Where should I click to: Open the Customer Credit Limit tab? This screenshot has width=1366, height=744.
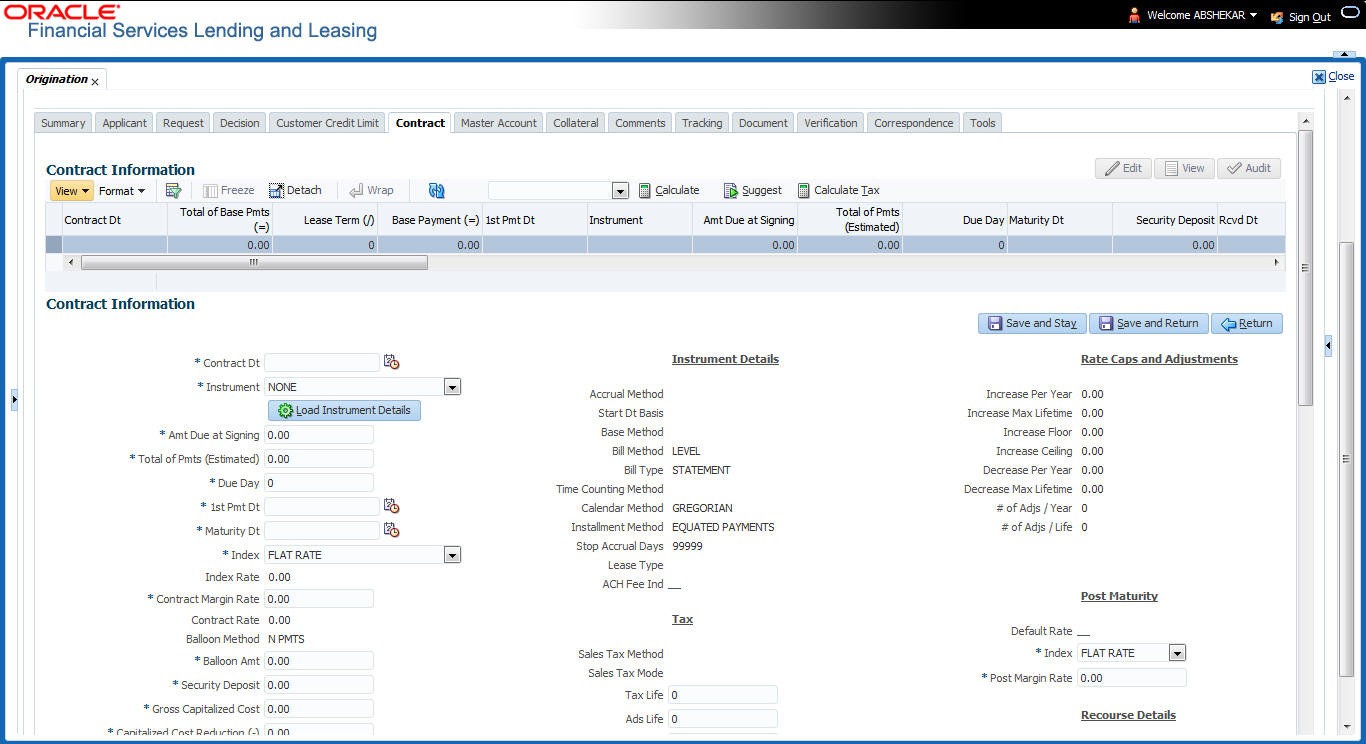tap(327, 123)
